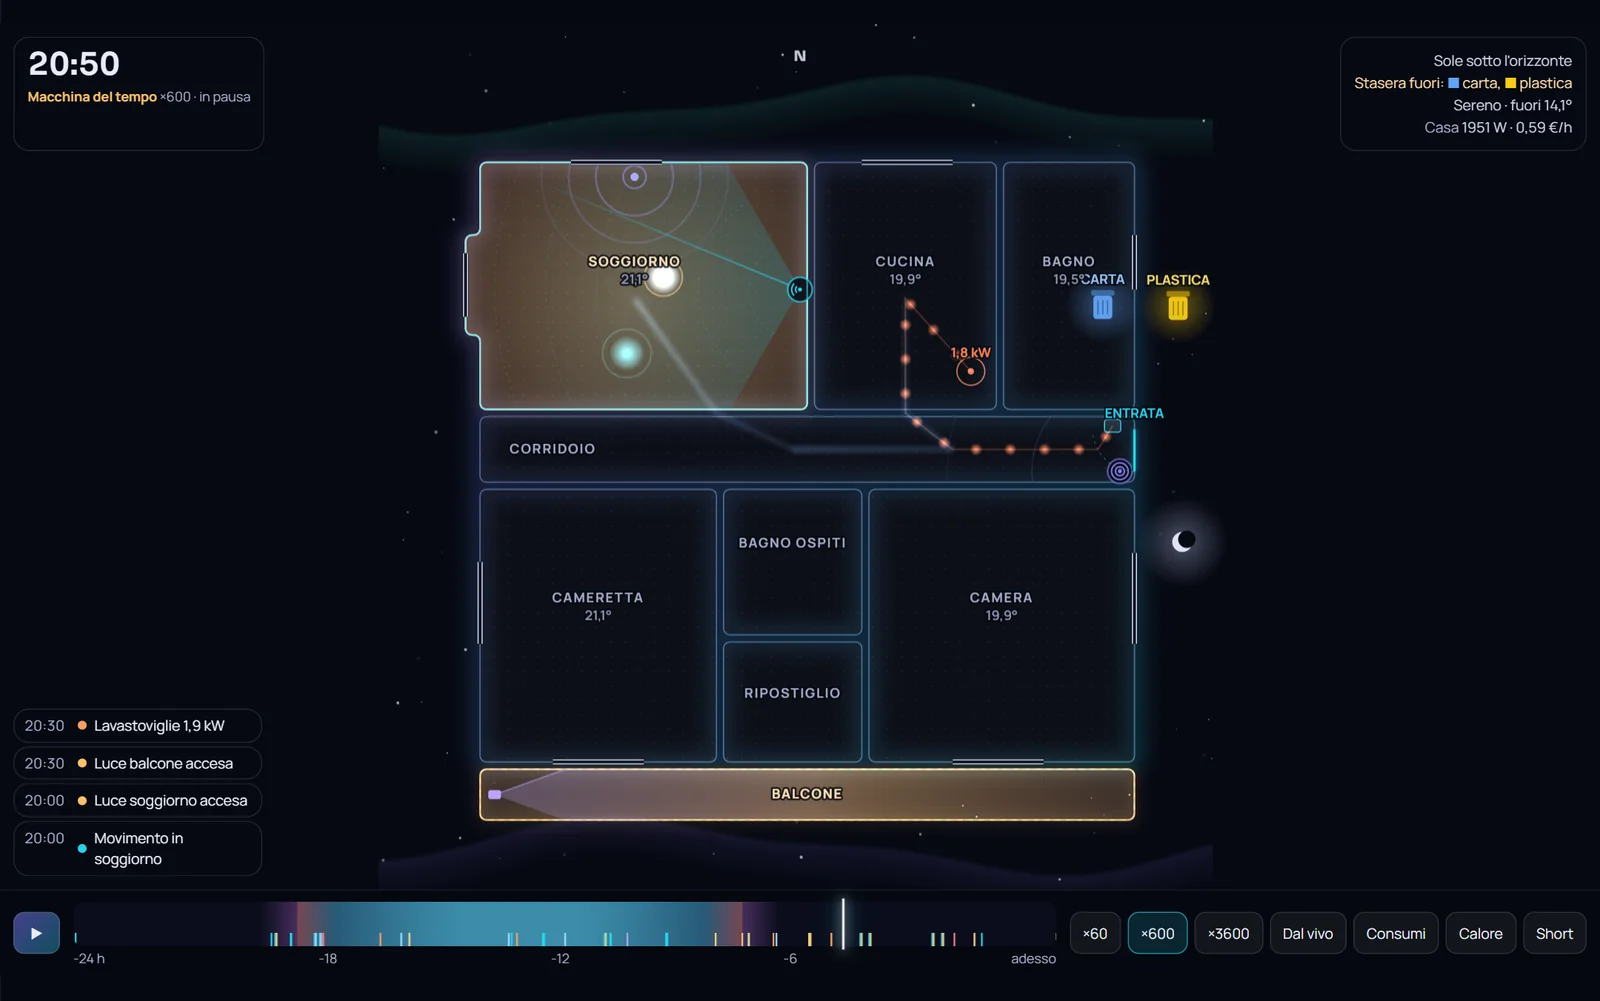This screenshot has width=1600, height=1001.
Task: Switch to Dal vivo live mode
Action: tap(1308, 933)
